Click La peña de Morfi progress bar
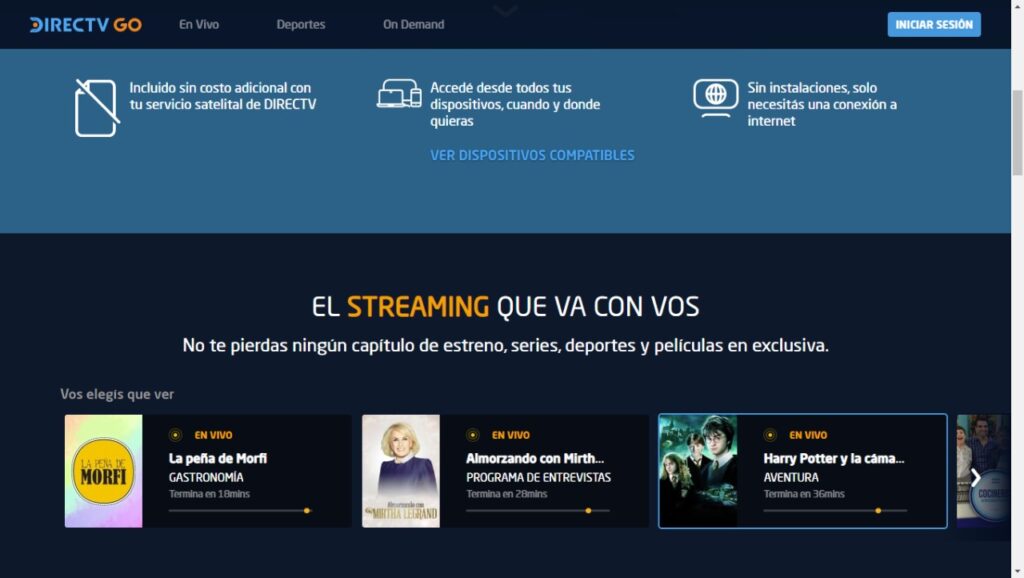The height and width of the screenshot is (578, 1024). [x=240, y=511]
